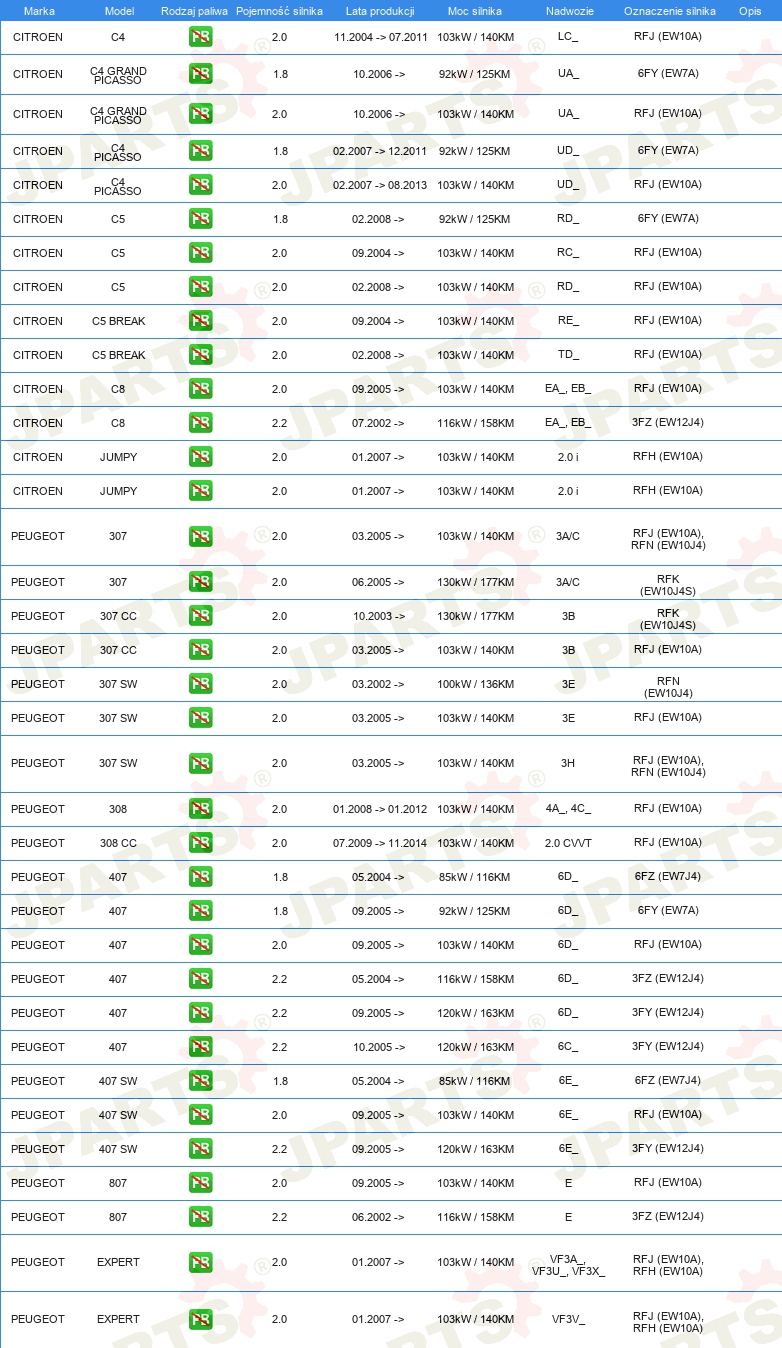This screenshot has height=1348, width=782.
Task: Click 6FZ (EW7J4) in the 407 SW row
Action: tap(668, 1081)
